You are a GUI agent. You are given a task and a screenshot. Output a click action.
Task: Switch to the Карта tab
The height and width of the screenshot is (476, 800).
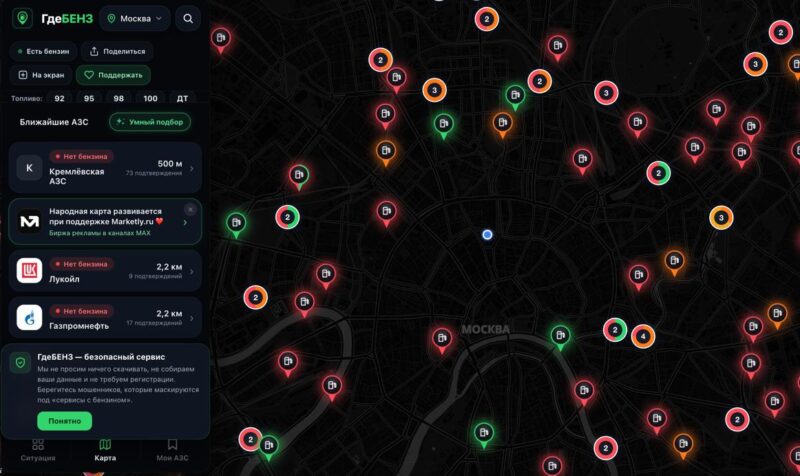105,450
